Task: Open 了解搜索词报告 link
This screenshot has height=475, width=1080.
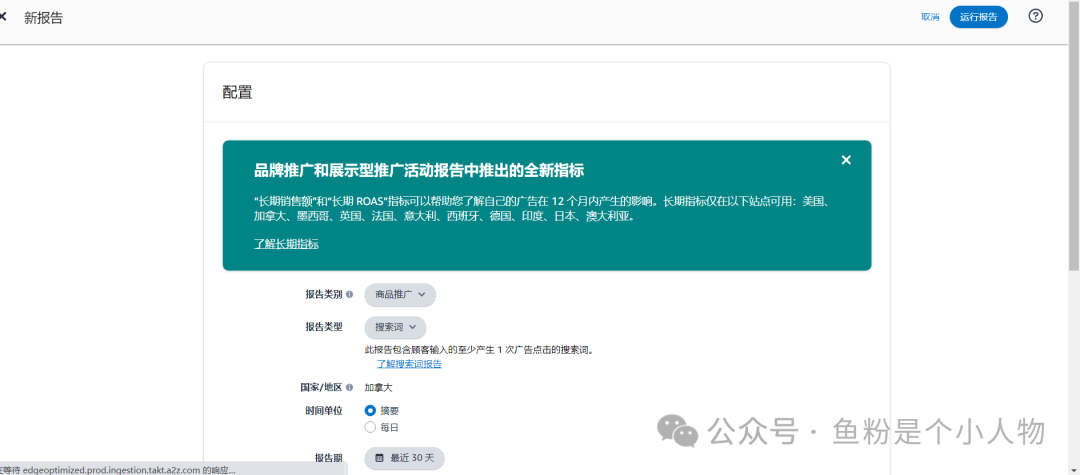Action: (x=409, y=364)
